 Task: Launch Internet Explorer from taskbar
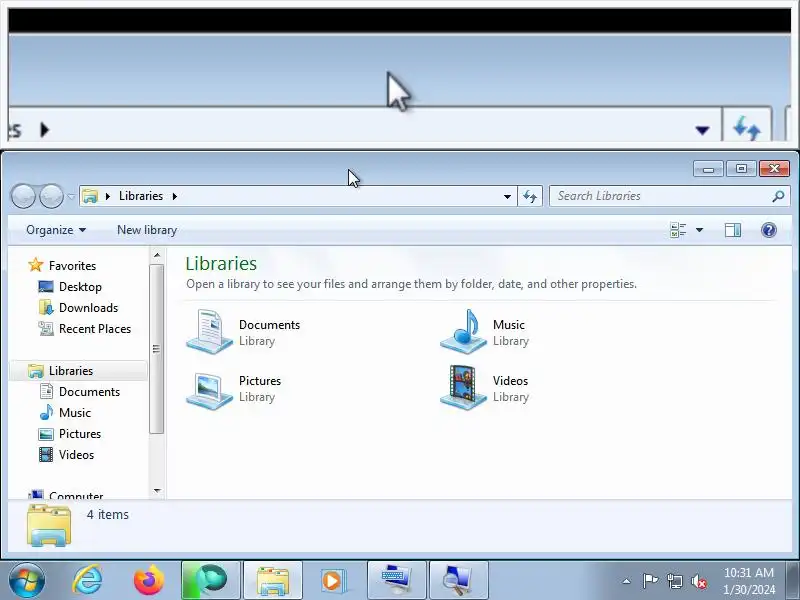point(88,580)
